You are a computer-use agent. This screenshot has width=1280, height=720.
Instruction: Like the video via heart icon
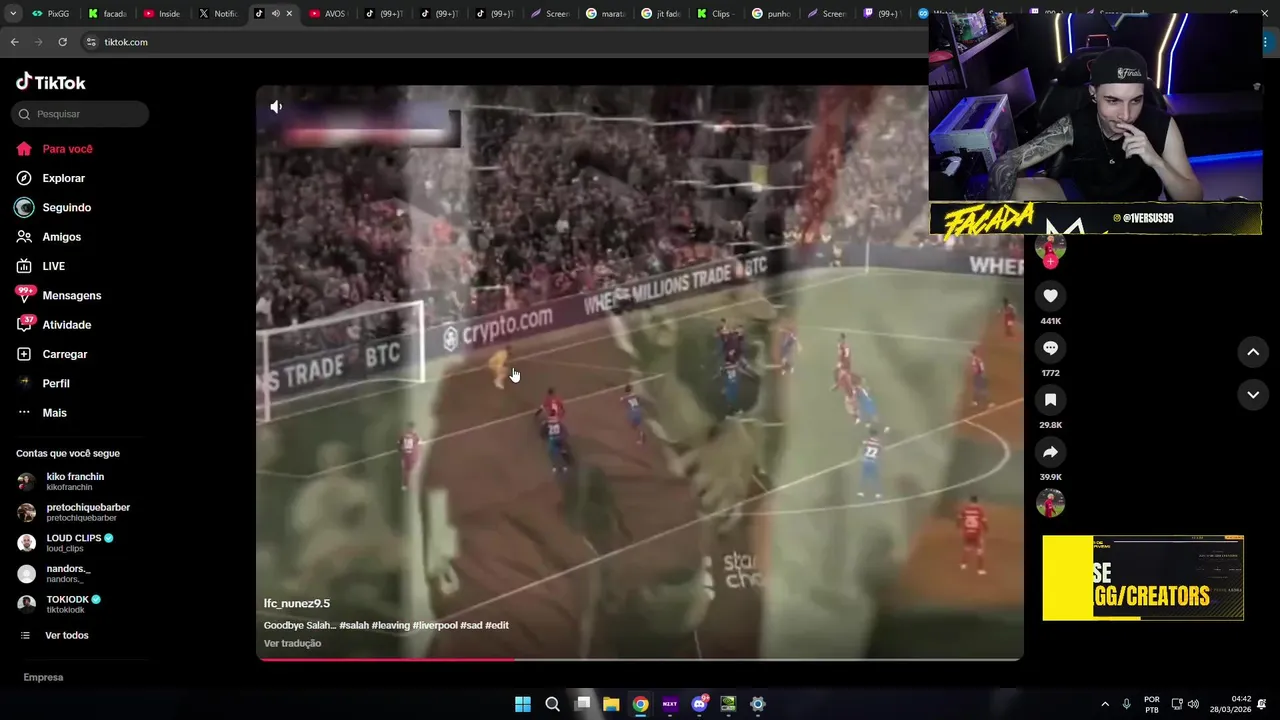click(x=1050, y=296)
